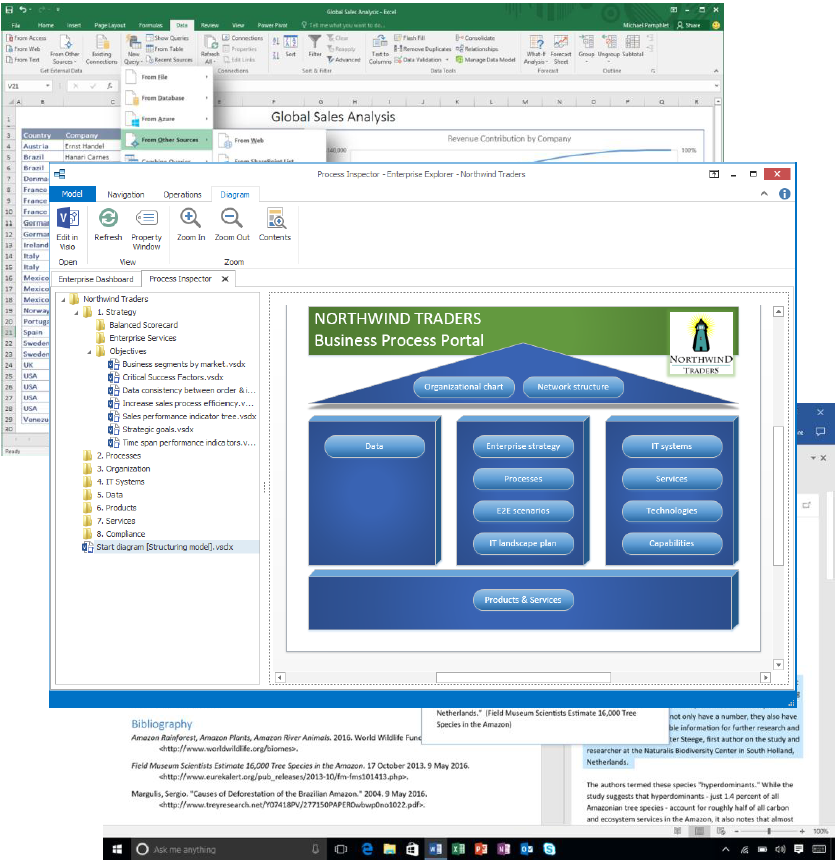836x861 pixels.
Task: Click Filter funnel icon in Excel ribbon
Action: 315,42
